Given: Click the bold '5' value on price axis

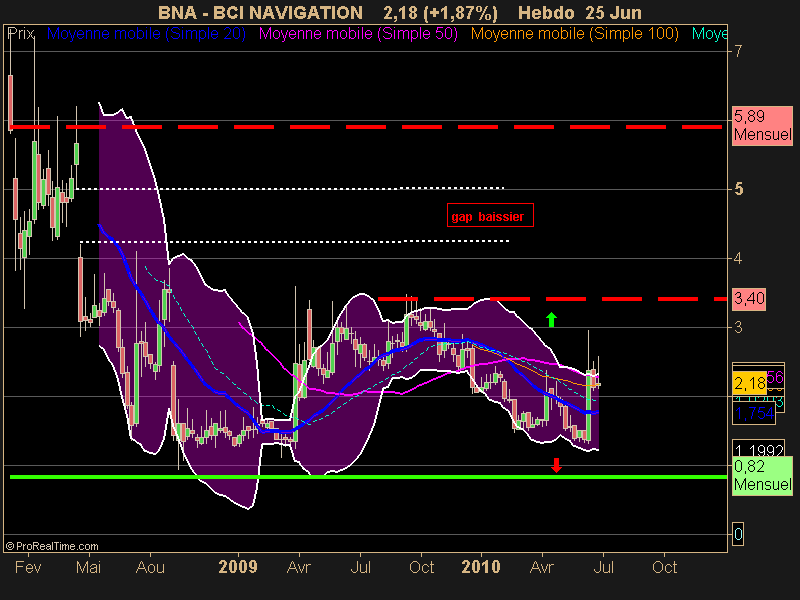Looking at the screenshot, I should tap(738, 189).
